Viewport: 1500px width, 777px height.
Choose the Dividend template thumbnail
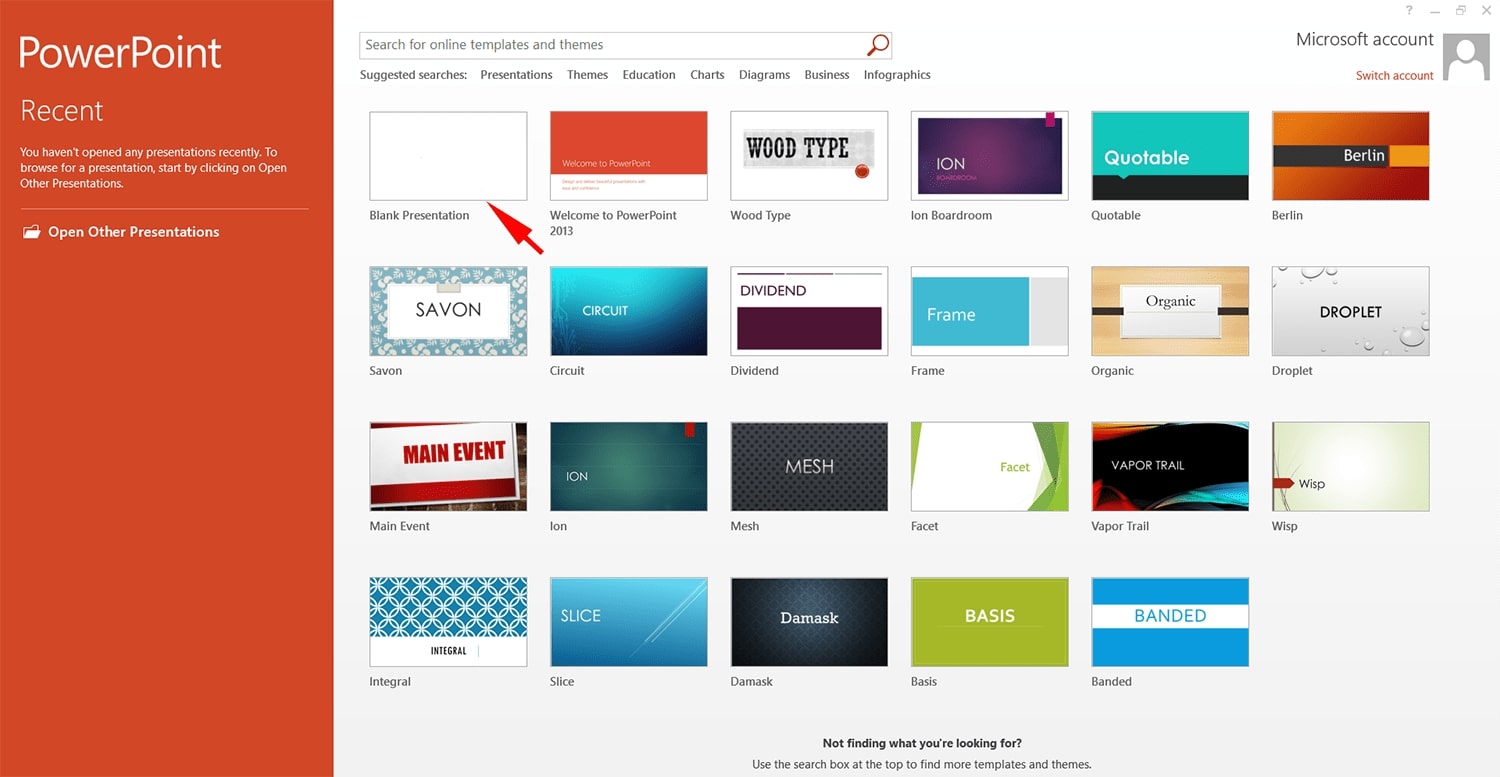coord(809,311)
